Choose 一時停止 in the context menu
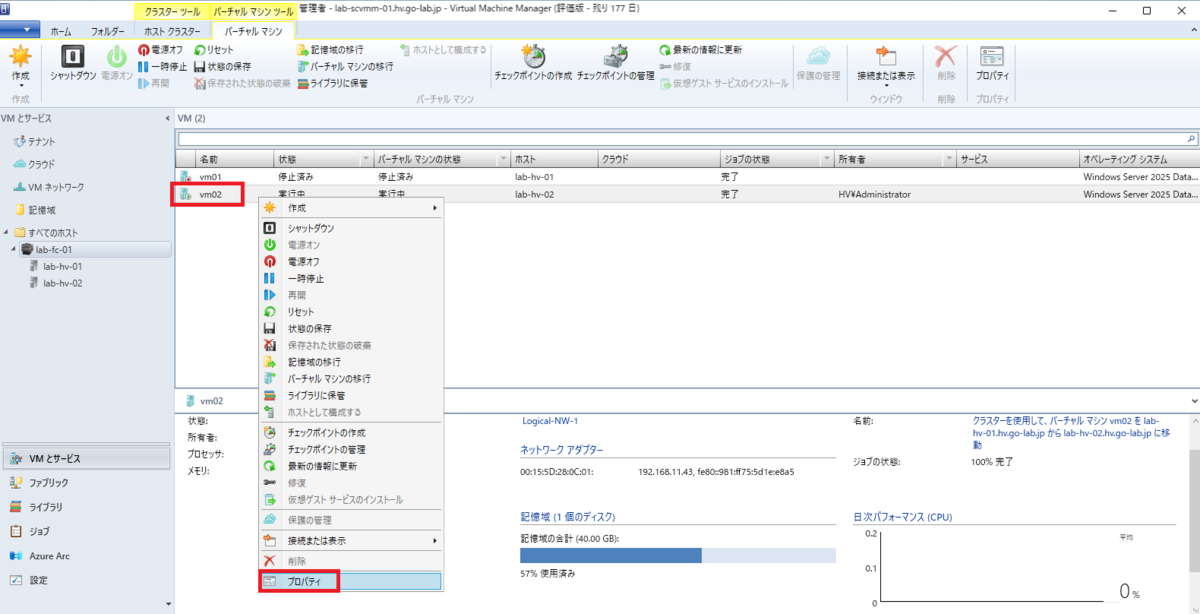 click(x=351, y=278)
